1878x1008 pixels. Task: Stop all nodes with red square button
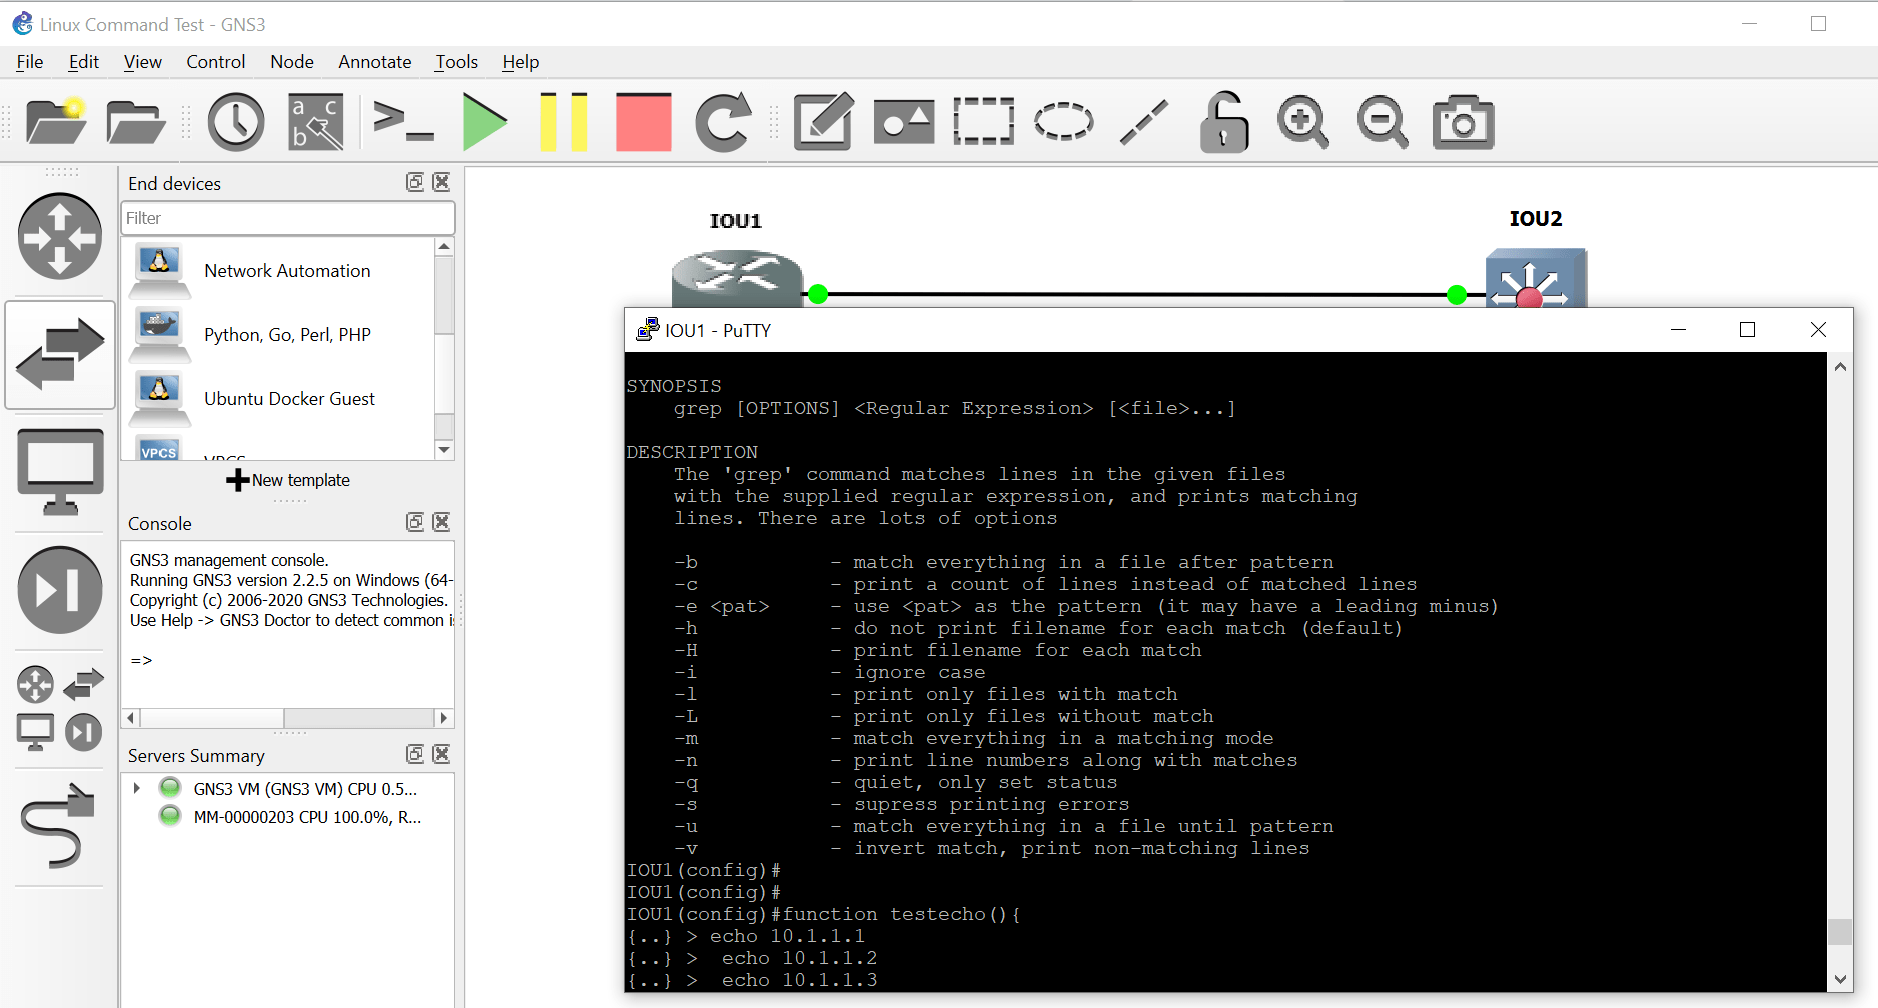[x=643, y=122]
